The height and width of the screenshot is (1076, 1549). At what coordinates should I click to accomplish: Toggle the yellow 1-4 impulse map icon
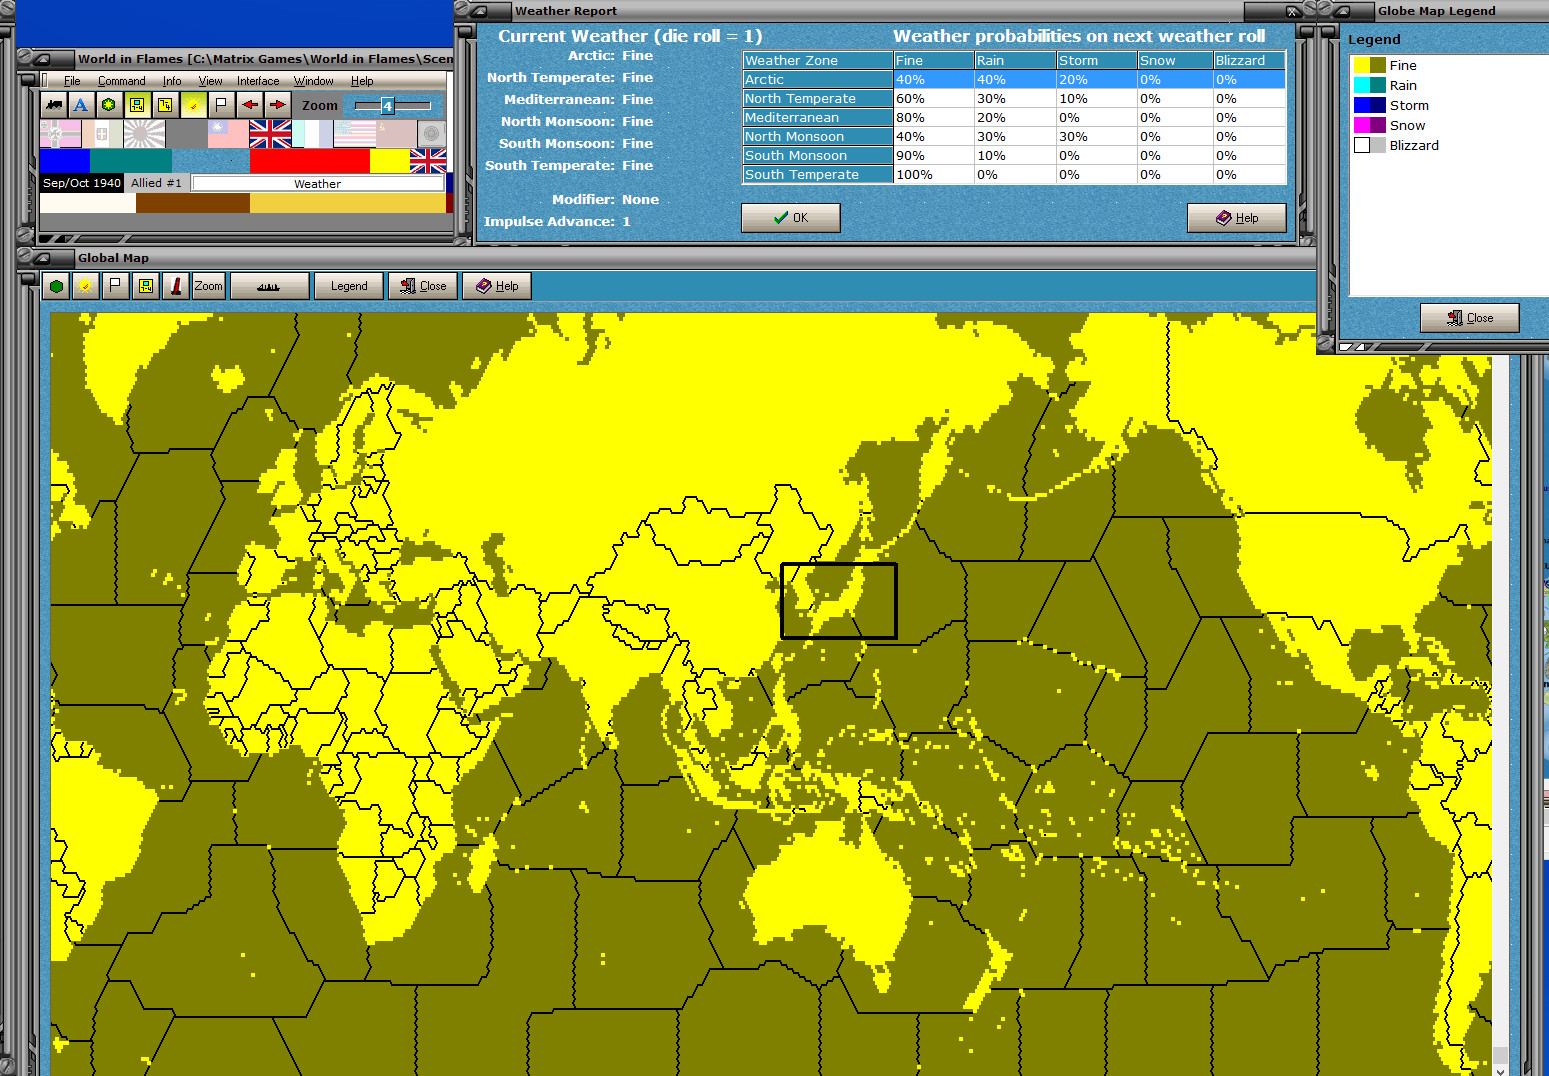137,104
